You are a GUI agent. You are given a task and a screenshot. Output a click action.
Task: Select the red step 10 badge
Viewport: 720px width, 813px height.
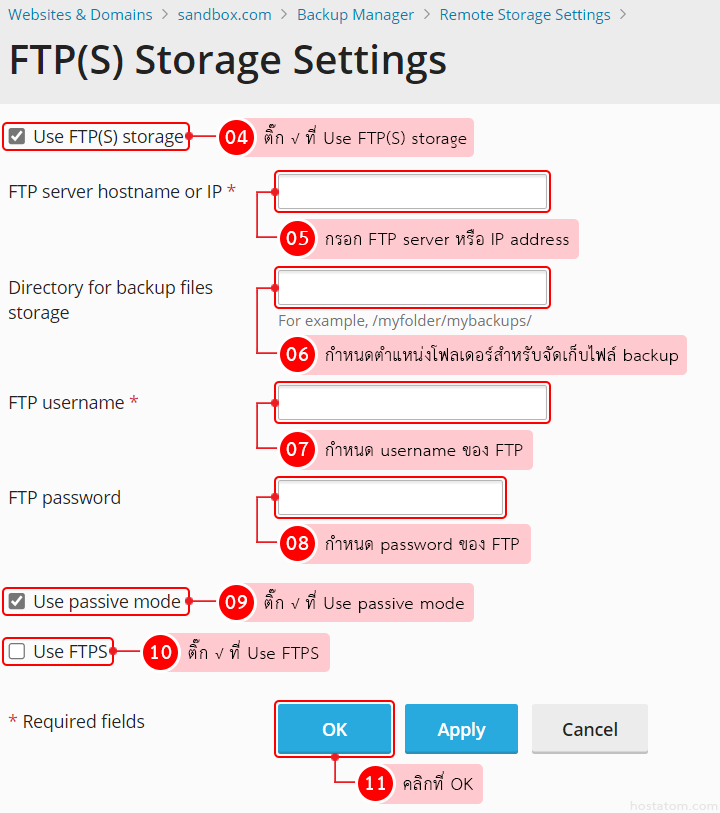coord(160,653)
